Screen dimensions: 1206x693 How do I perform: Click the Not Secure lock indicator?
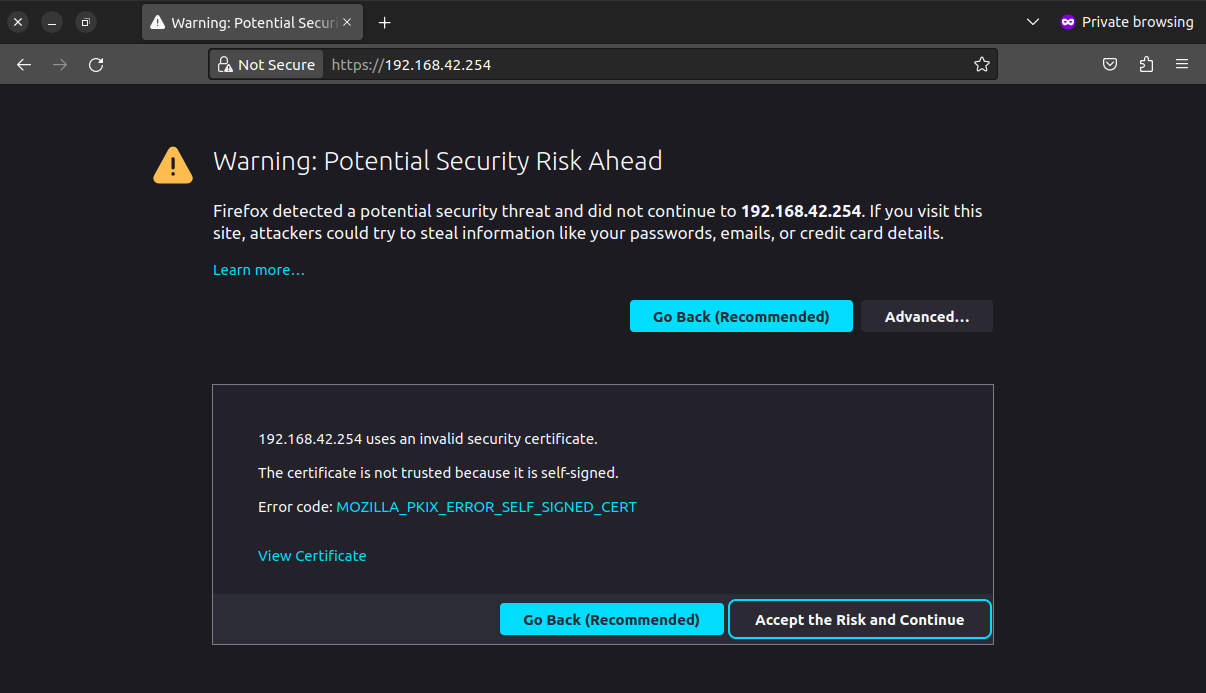coord(266,64)
